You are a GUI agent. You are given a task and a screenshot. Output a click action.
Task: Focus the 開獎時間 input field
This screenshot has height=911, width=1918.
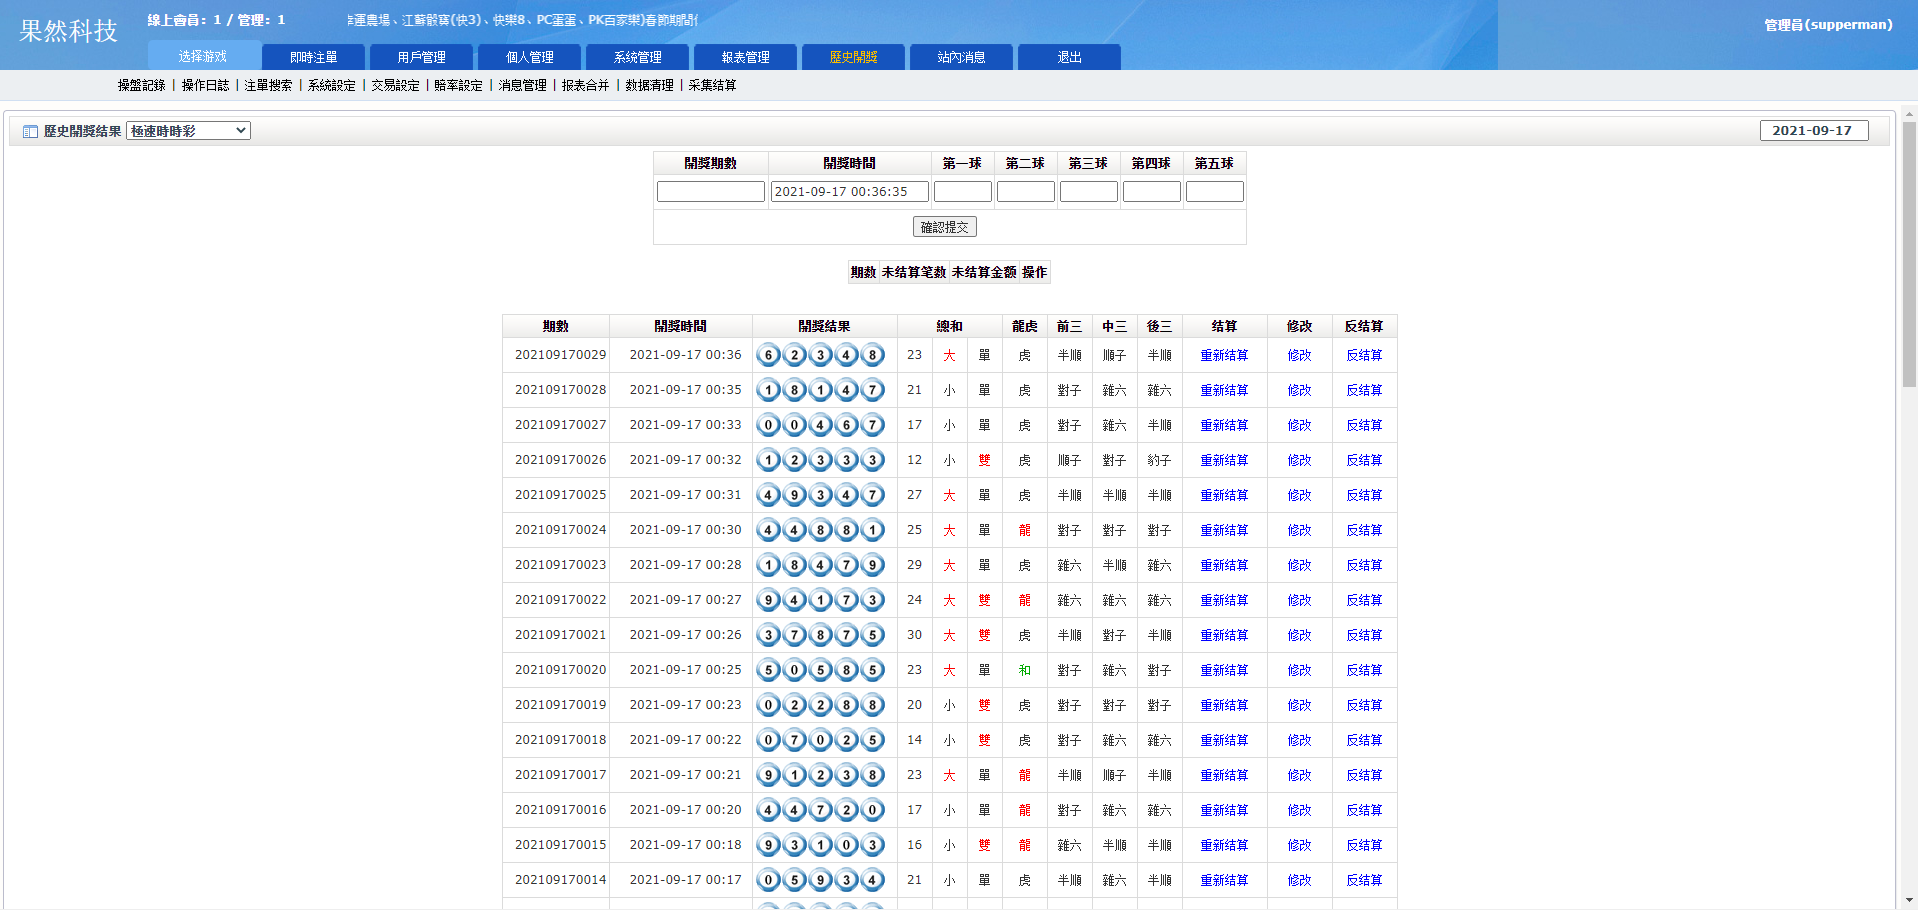[x=849, y=191]
